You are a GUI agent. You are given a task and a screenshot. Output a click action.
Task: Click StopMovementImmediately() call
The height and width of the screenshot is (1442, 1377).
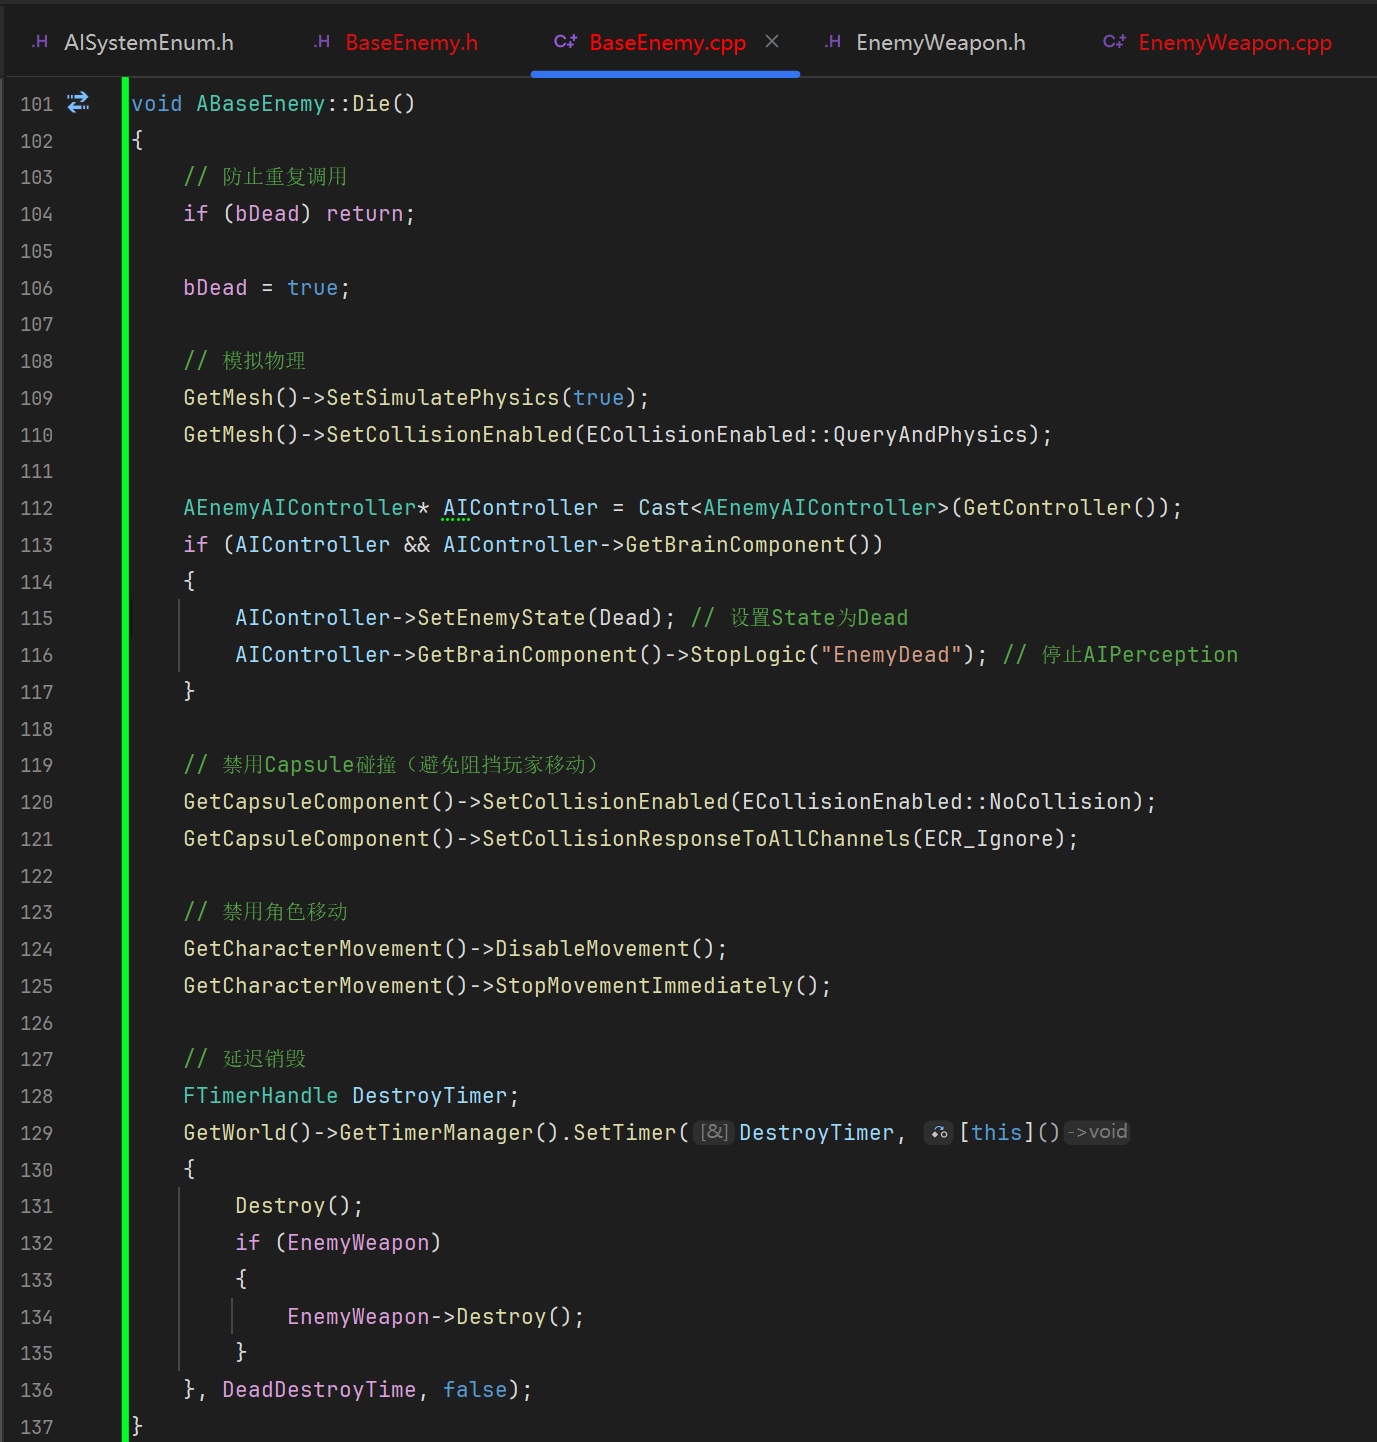pyautogui.click(x=657, y=986)
